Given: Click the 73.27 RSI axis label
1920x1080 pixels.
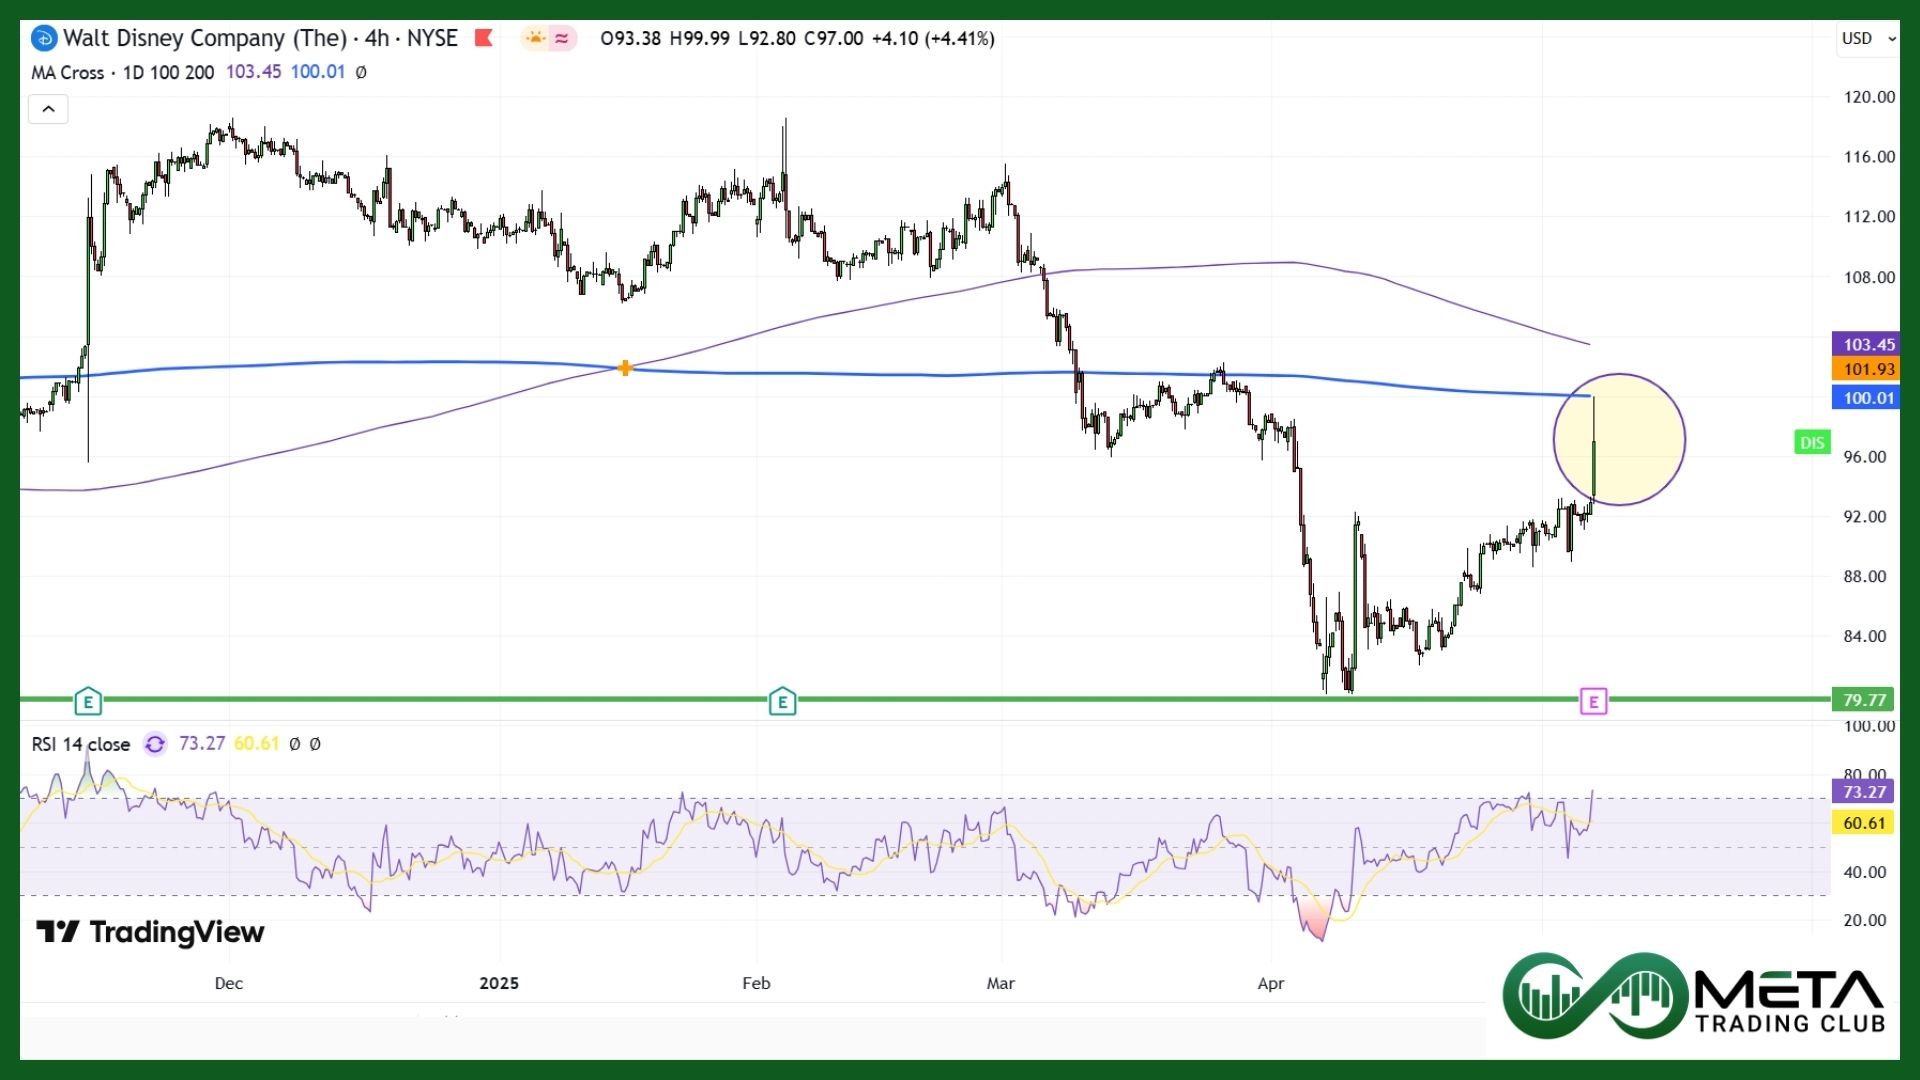Looking at the screenshot, I should click(1863, 792).
